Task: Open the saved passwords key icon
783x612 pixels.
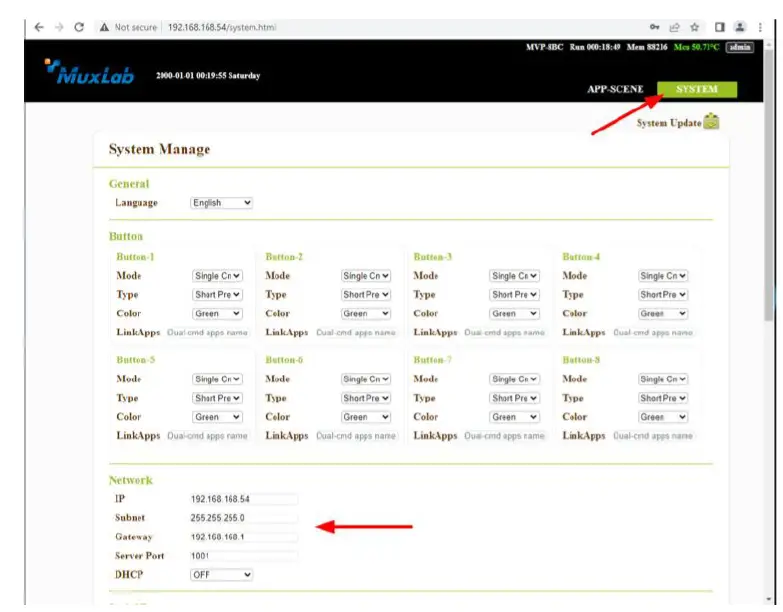Action: coord(655,27)
